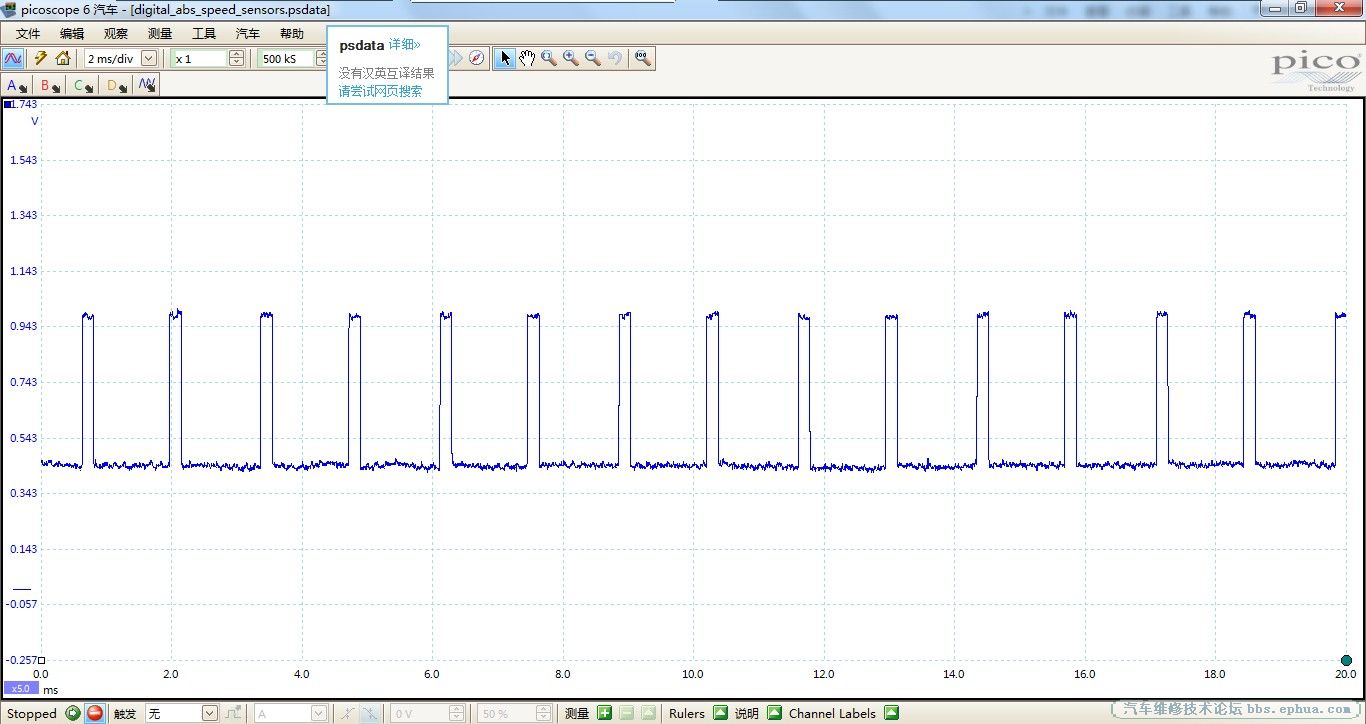Image resolution: width=1366 pixels, height=724 pixels.
Task: Click the teal time ruler handle
Action: 1346,660
